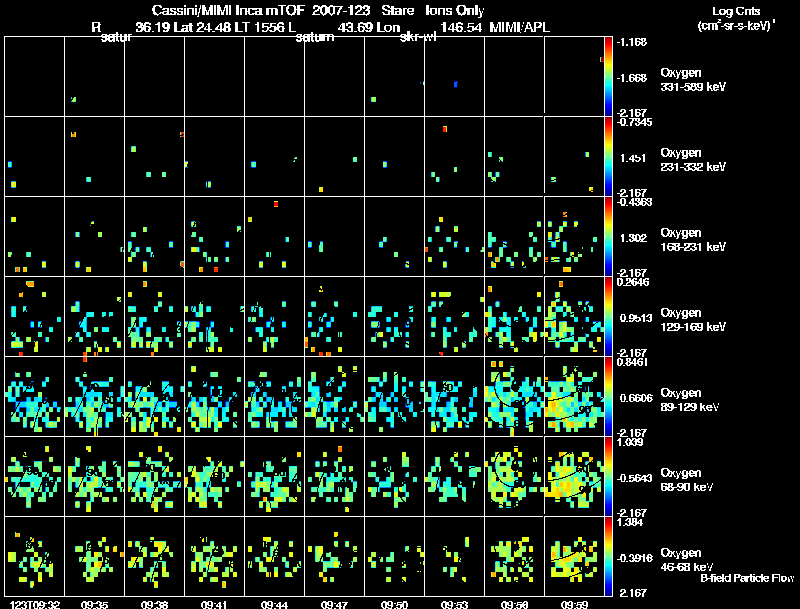This screenshot has height=609, width=800.
Task: Click the '146.54' longitude value
Action: tap(461, 27)
